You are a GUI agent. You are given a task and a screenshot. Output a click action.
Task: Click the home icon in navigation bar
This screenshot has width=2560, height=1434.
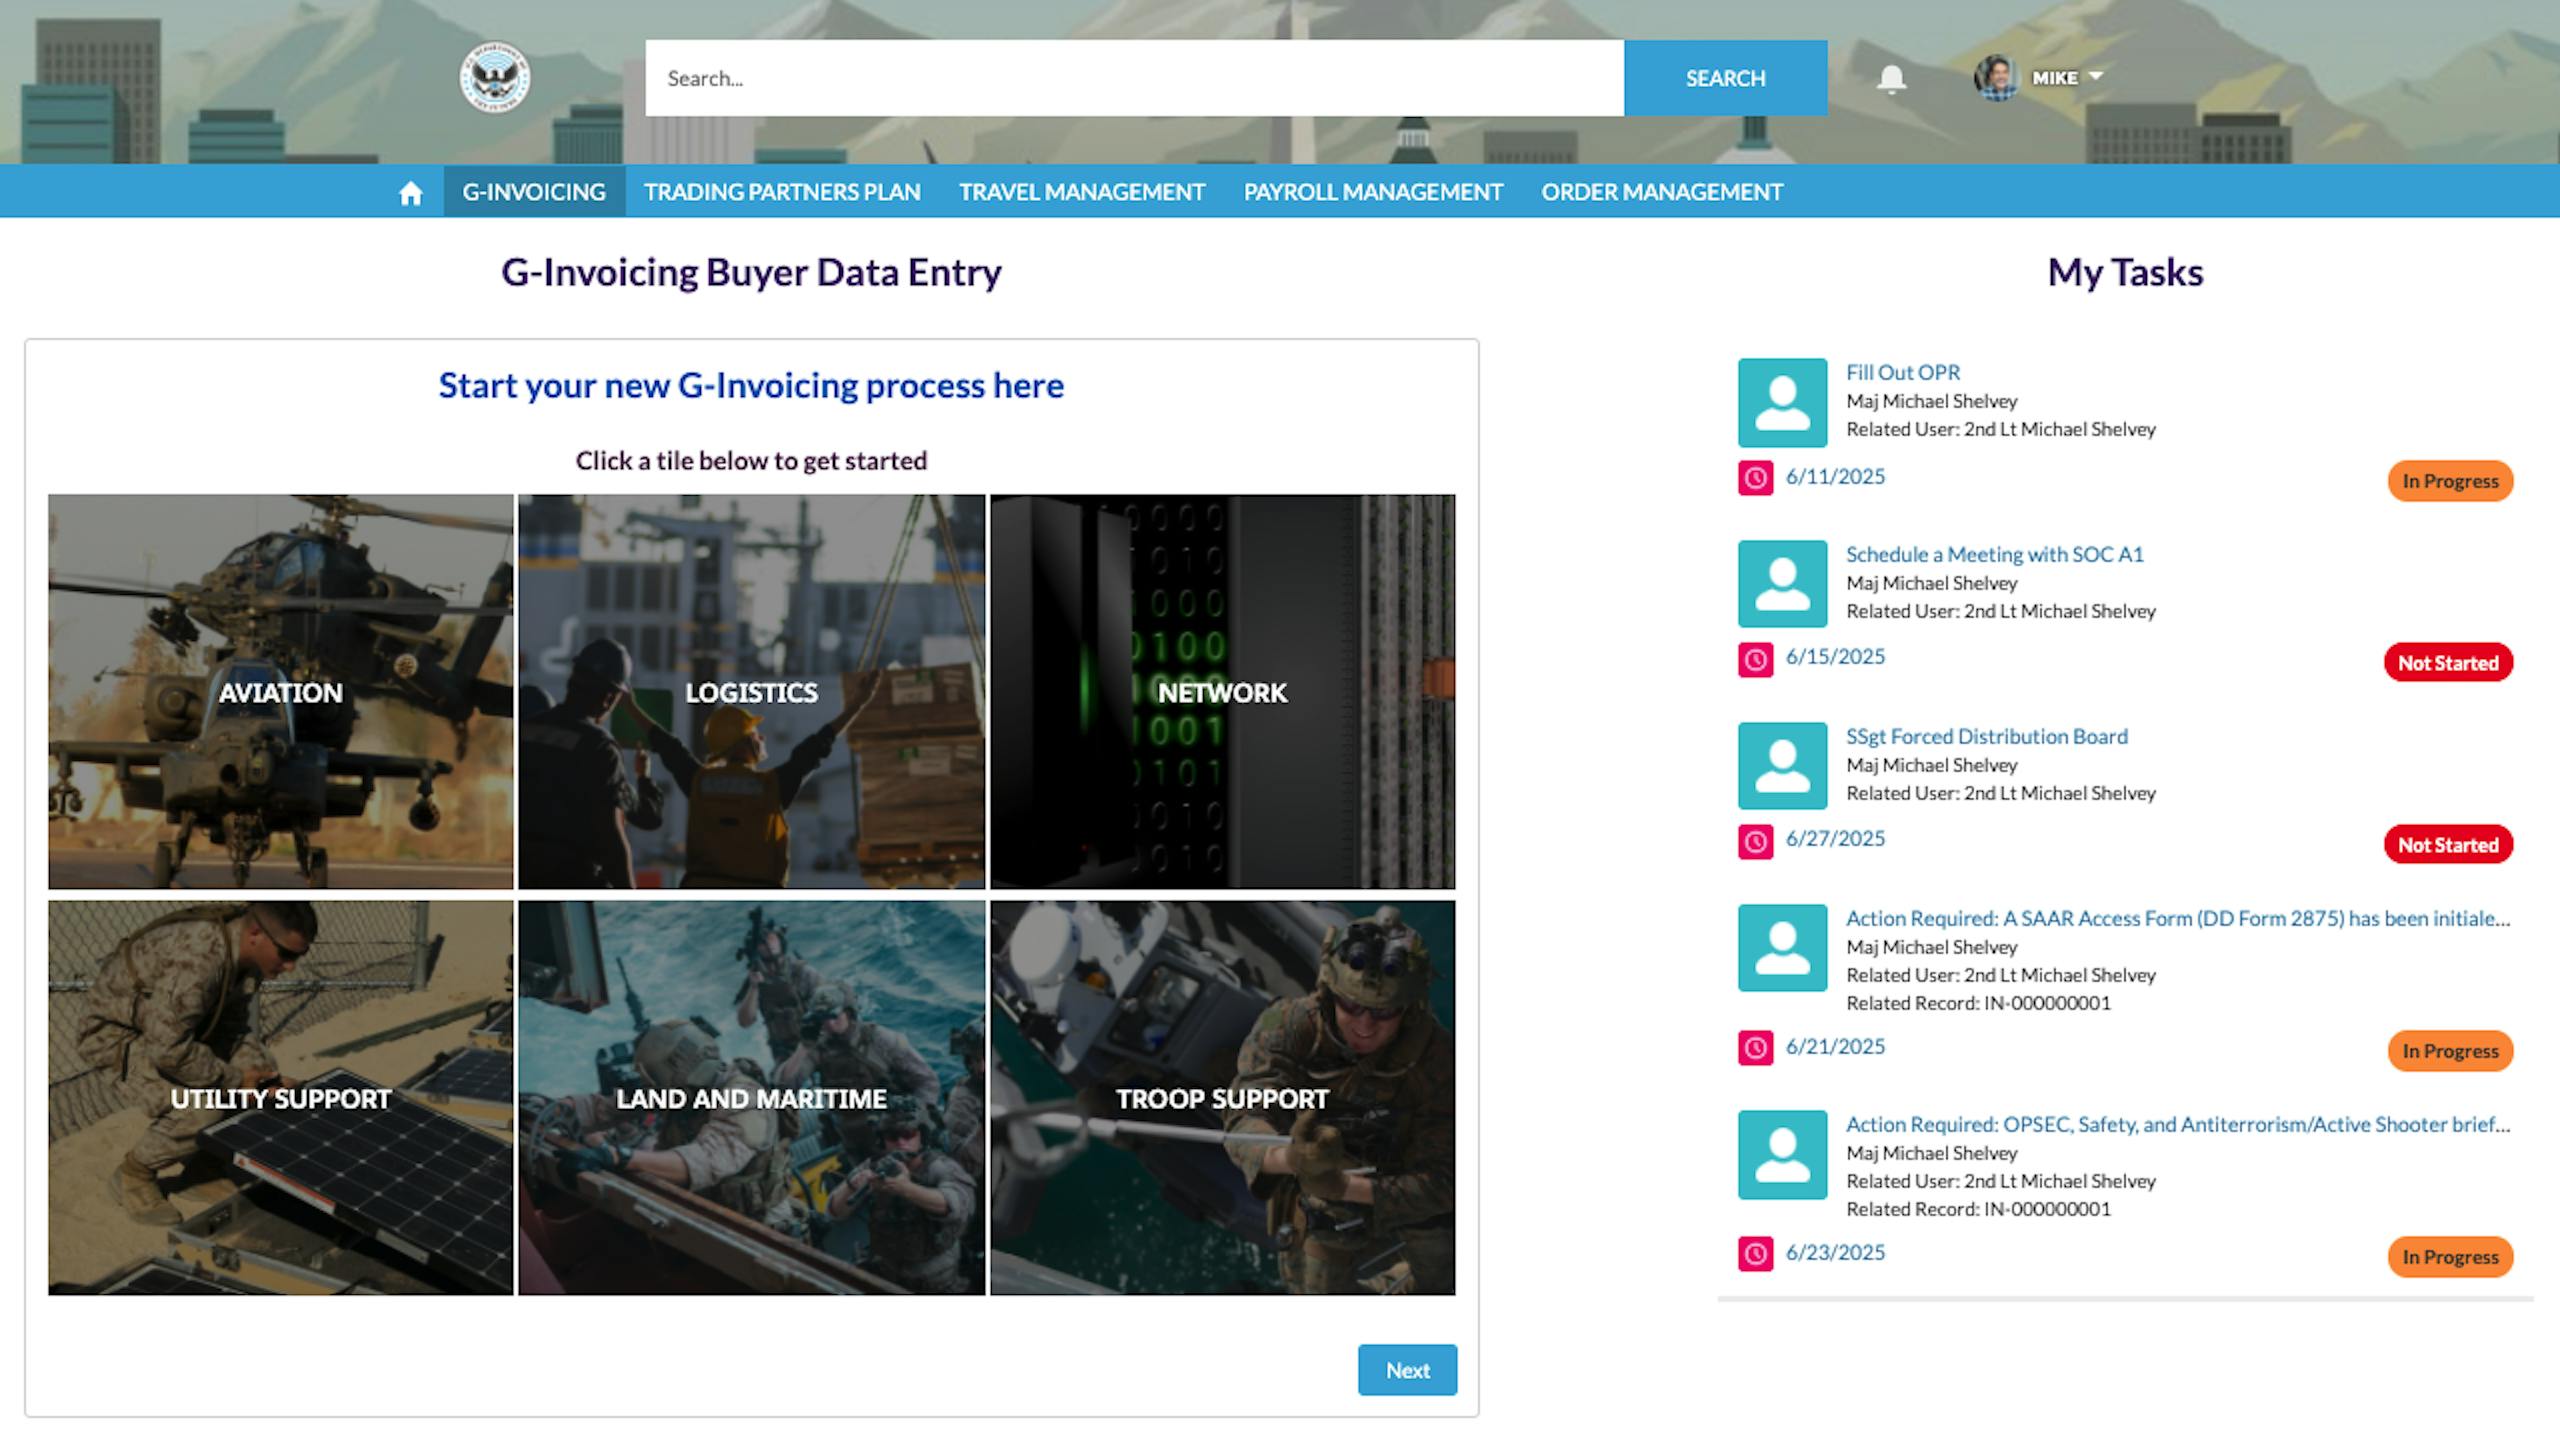pos(410,192)
